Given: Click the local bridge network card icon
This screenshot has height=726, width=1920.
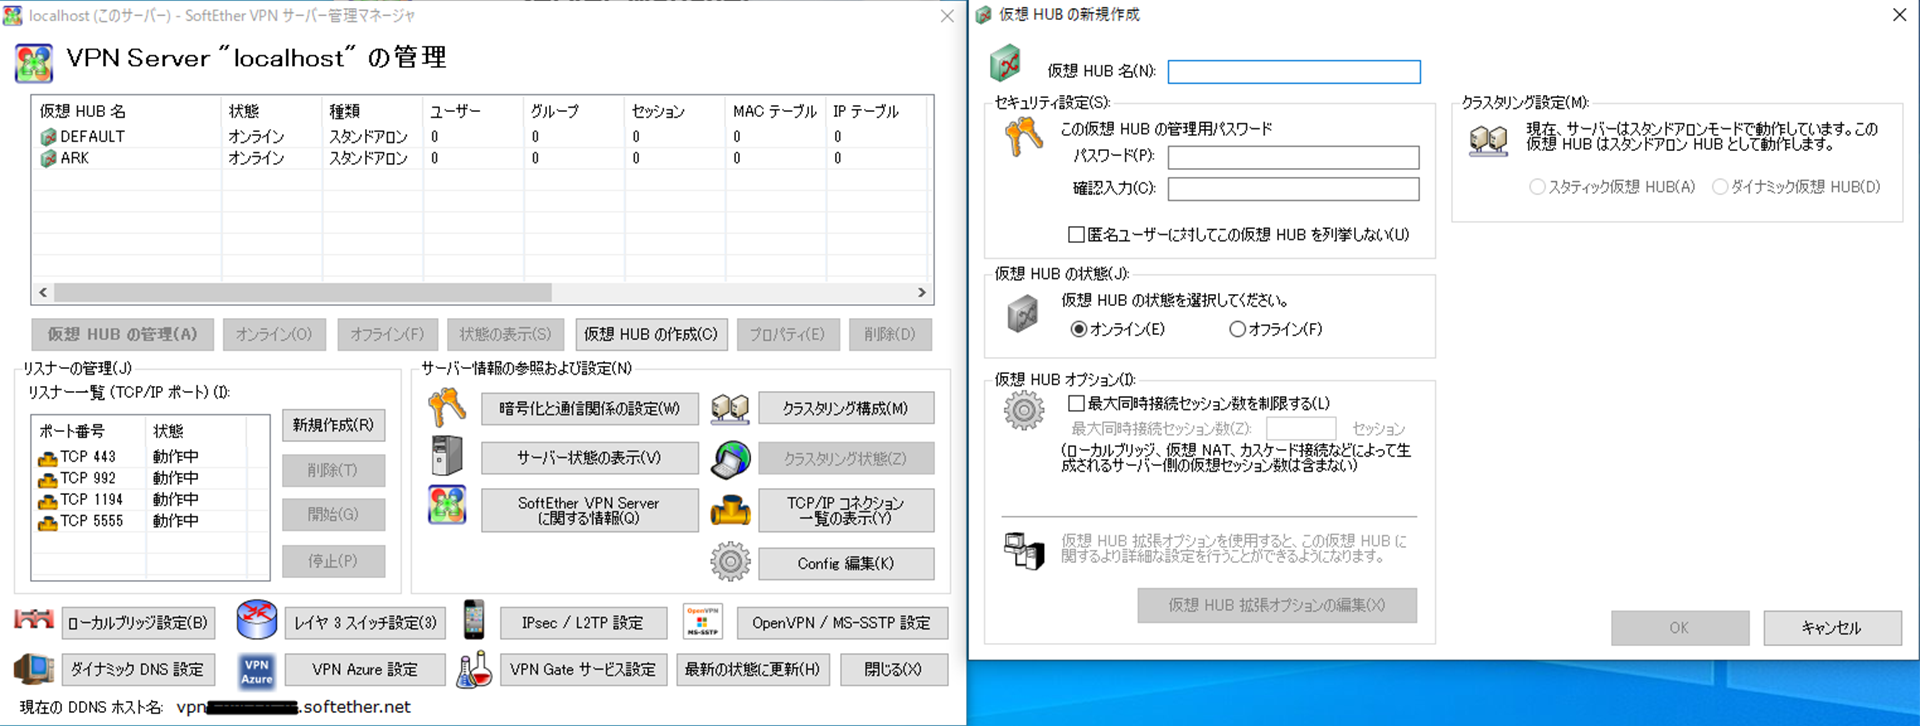Looking at the screenshot, I should coord(34,620).
